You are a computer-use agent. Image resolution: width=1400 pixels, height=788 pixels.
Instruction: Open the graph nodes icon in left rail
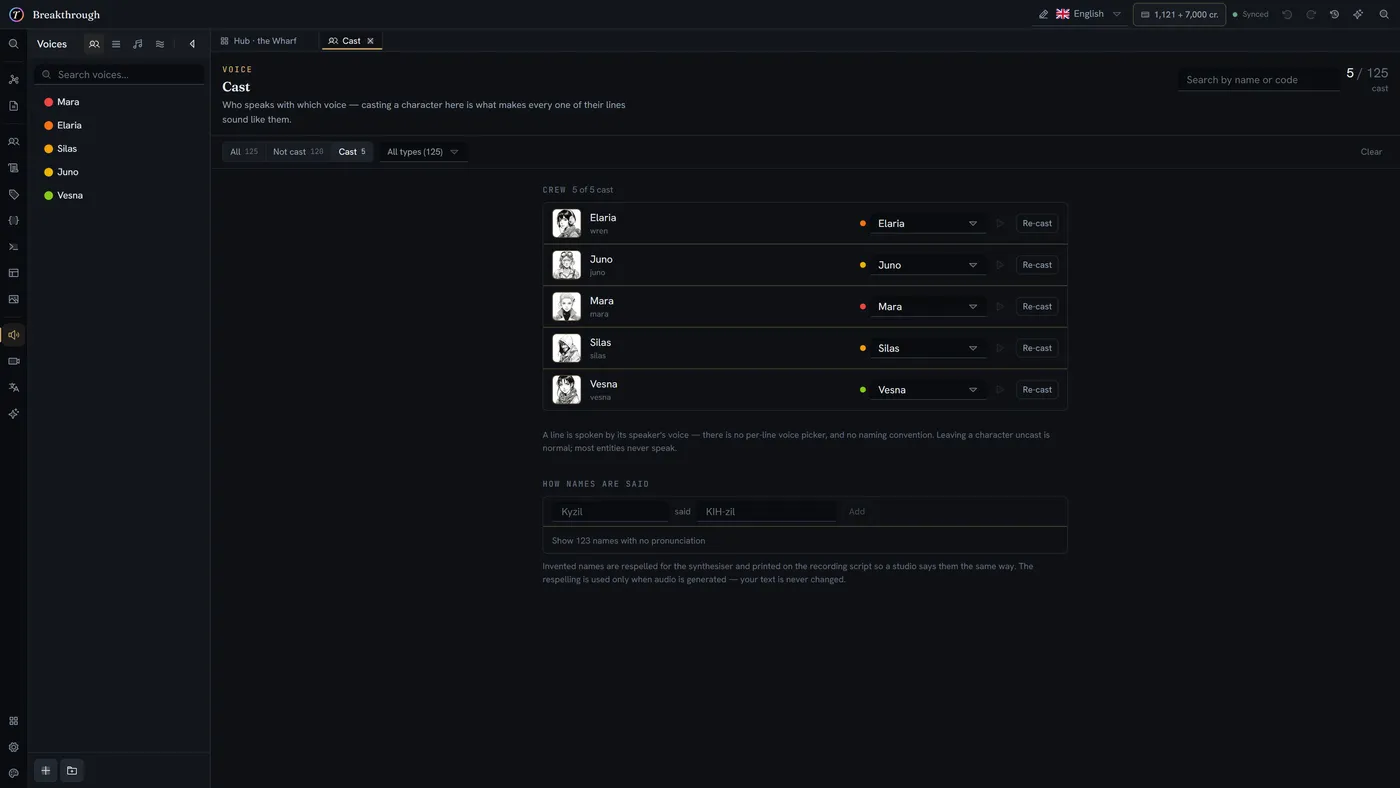[x=14, y=79]
